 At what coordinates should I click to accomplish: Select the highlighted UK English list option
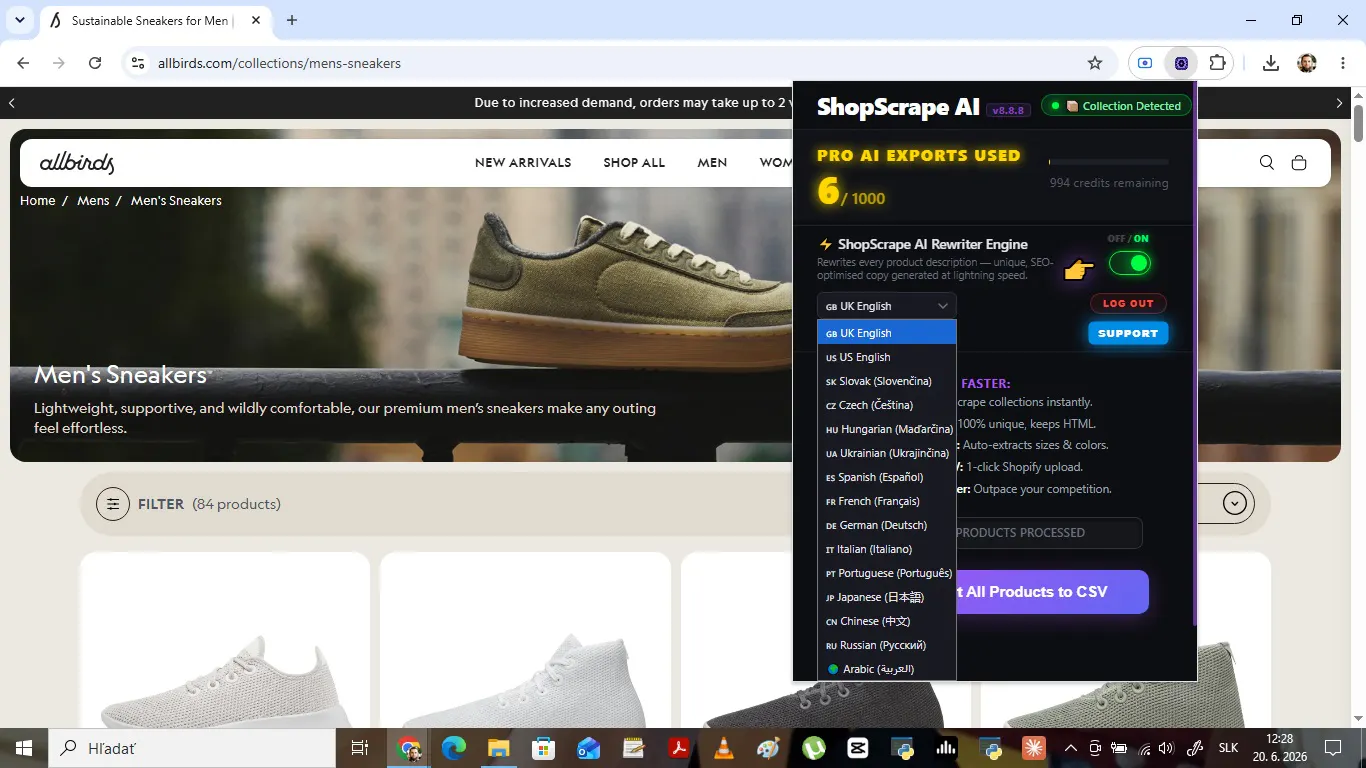click(x=886, y=333)
